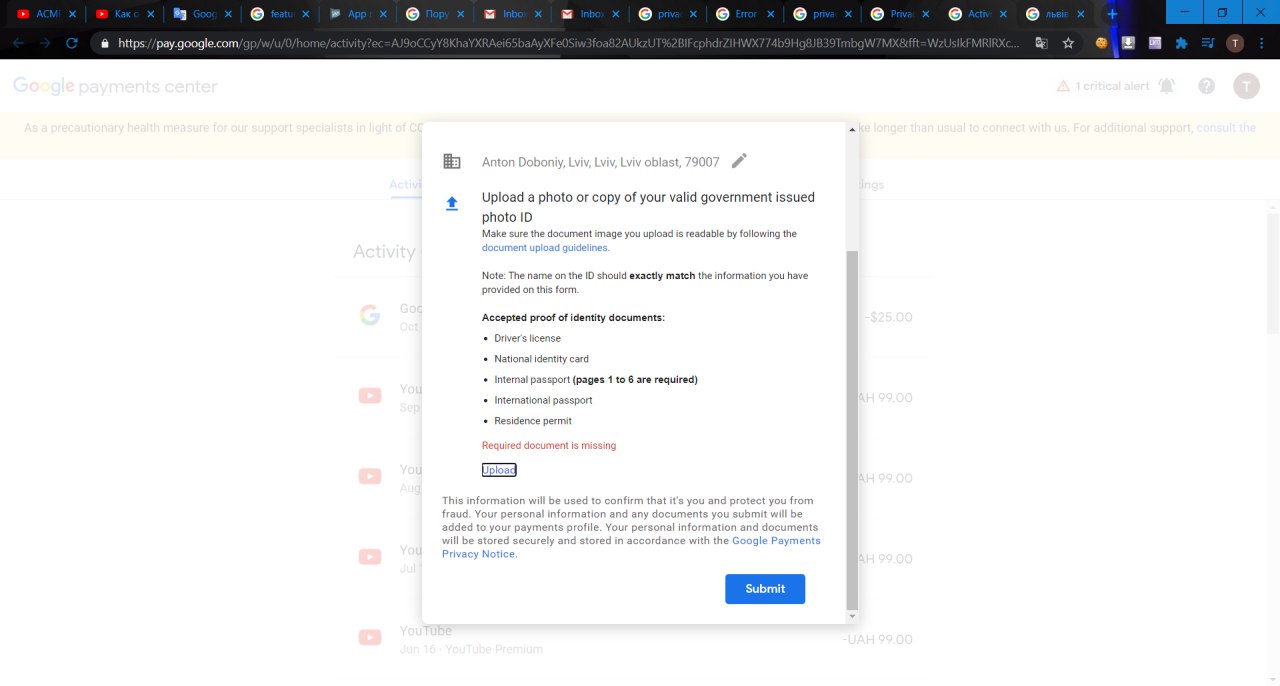Click the National identity card list item
1280x686 pixels.
click(541, 359)
